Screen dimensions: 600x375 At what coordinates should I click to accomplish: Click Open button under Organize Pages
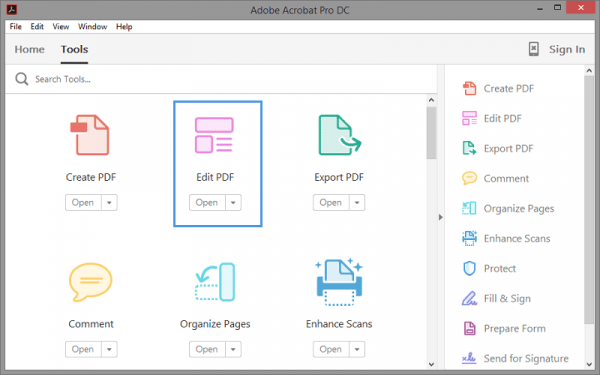pyautogui.click(x=207, y=349)
